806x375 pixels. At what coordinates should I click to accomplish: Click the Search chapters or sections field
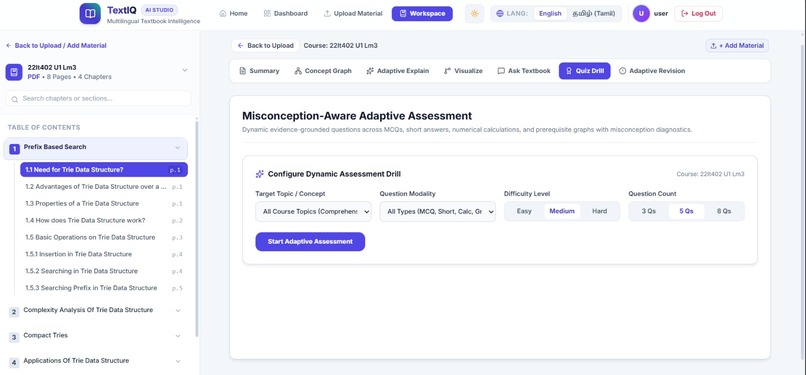pyautogui.click(x=98, y=99)
